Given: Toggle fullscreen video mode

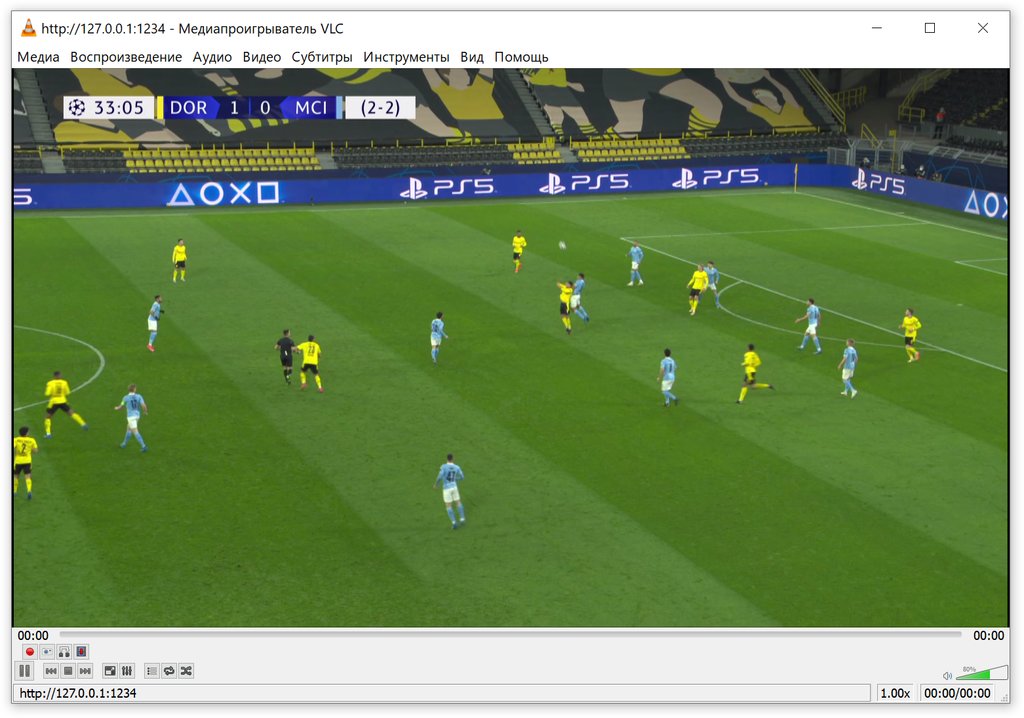Looking at the screenshot, I should coord(111,671).
